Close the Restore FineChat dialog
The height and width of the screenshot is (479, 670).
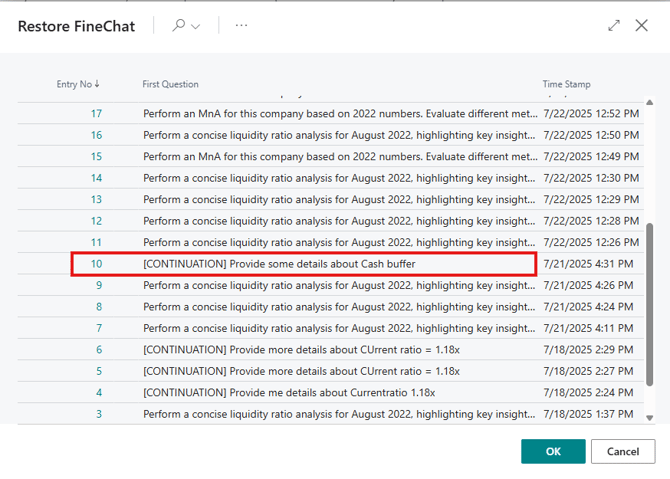tap(642, 26)
